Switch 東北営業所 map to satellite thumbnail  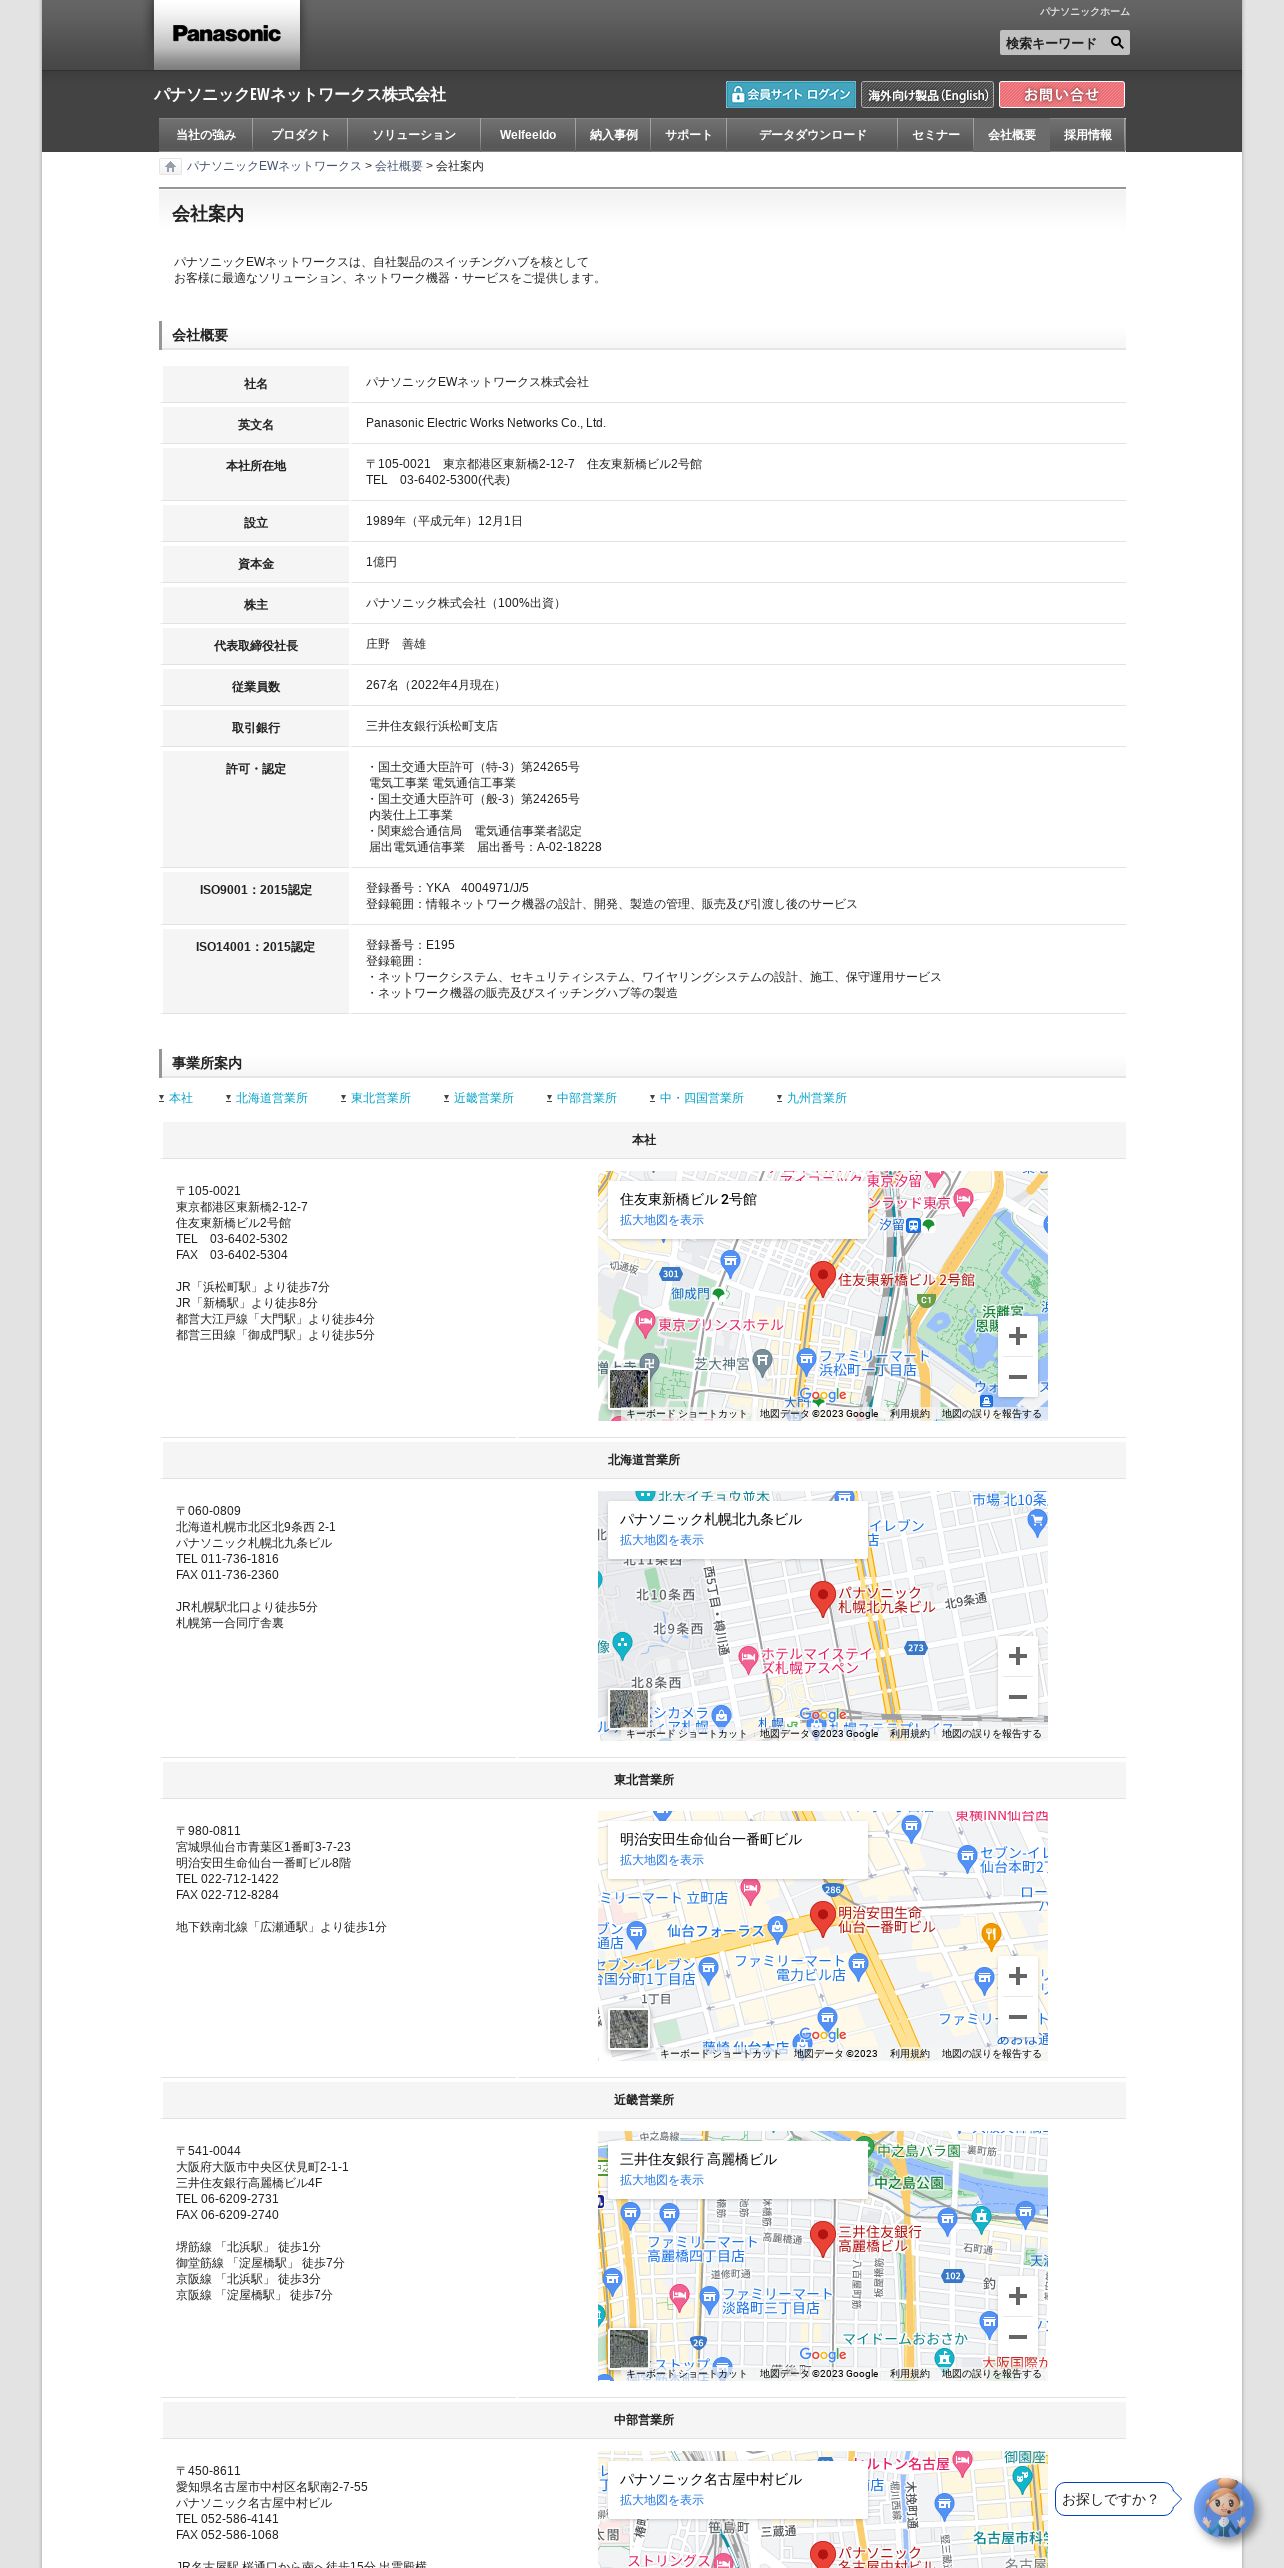tap(629, 2028)
